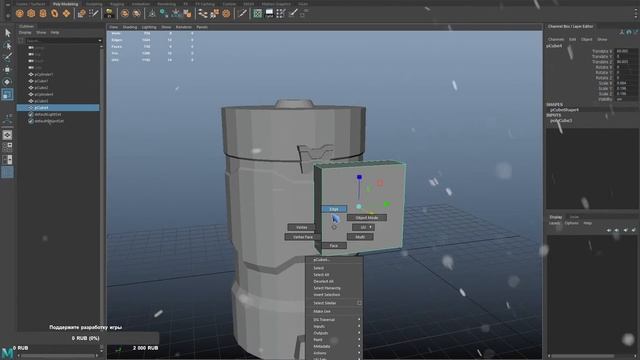The height and width of the screenshot is (360, 640).
Task: Choose Edge in the marking menu
Action: pos(334,209)
